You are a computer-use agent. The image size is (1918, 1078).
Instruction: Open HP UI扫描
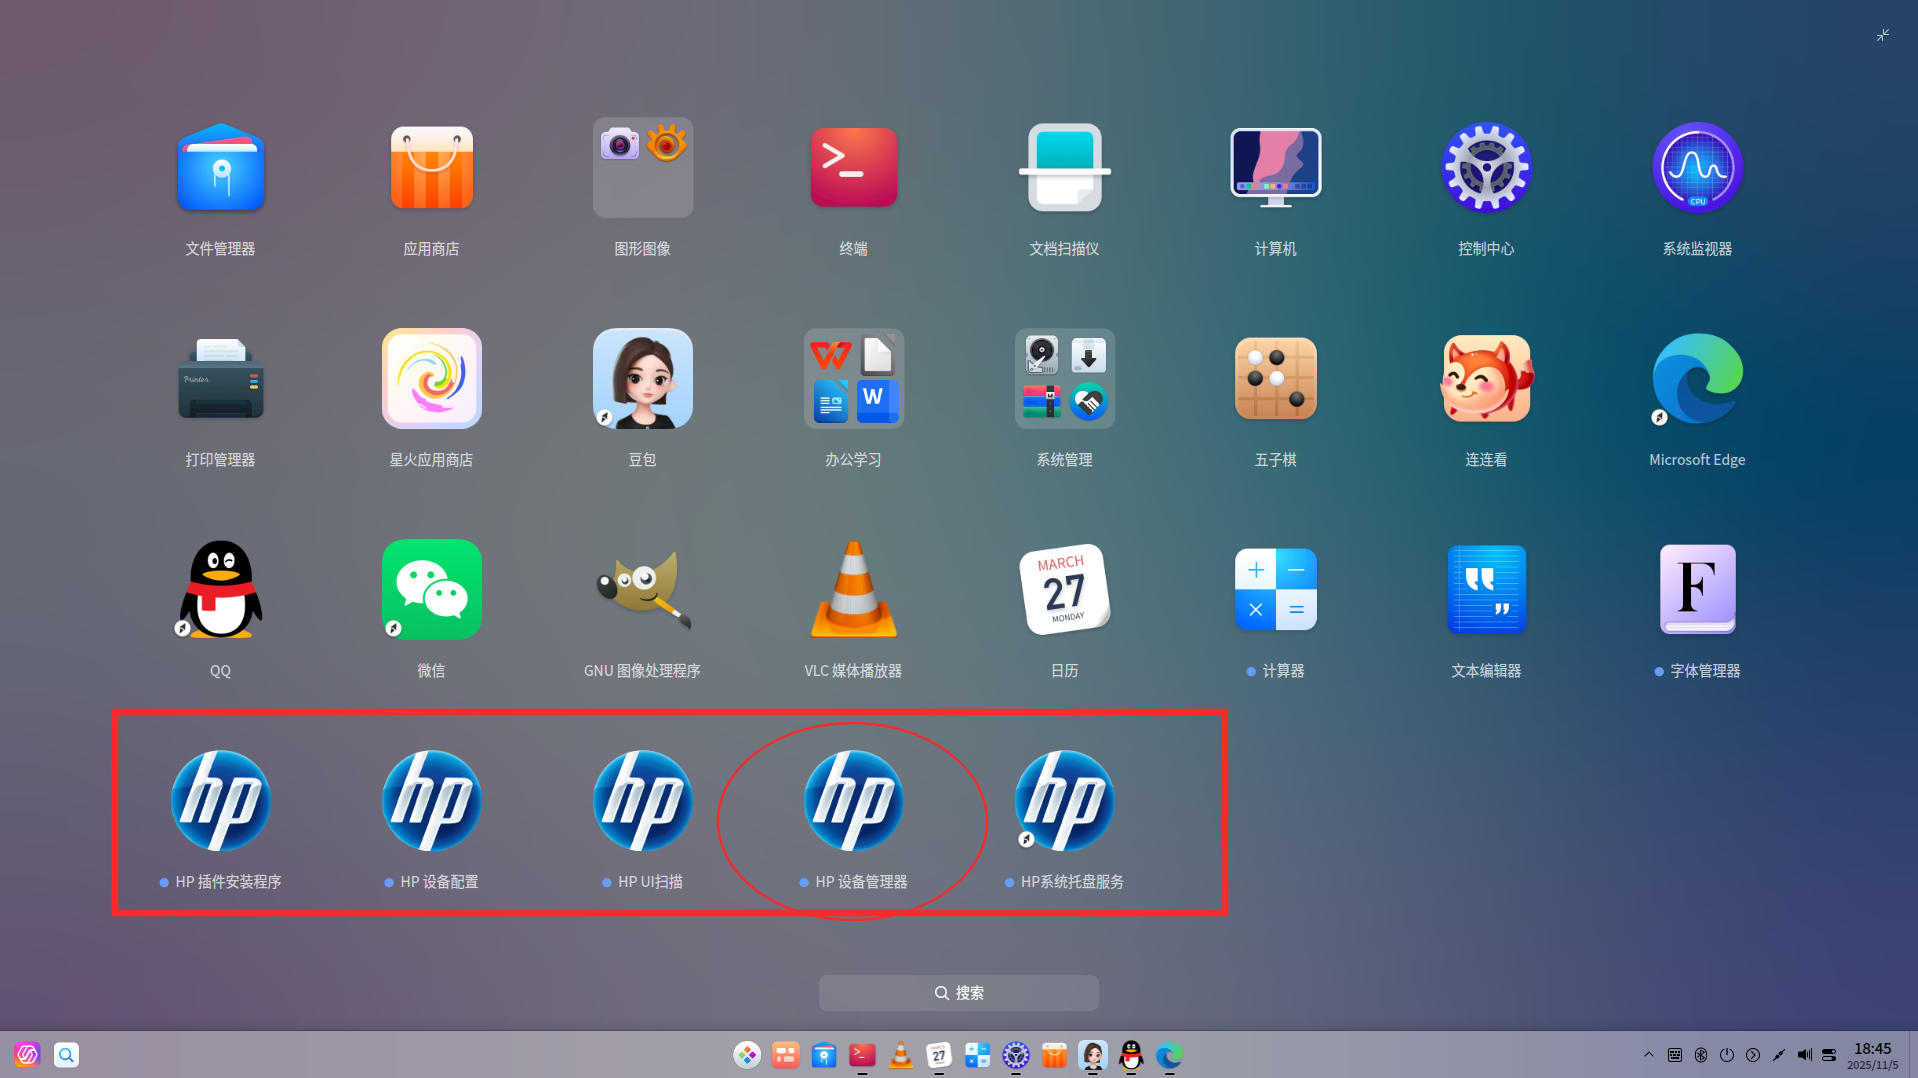click(642, 801)
